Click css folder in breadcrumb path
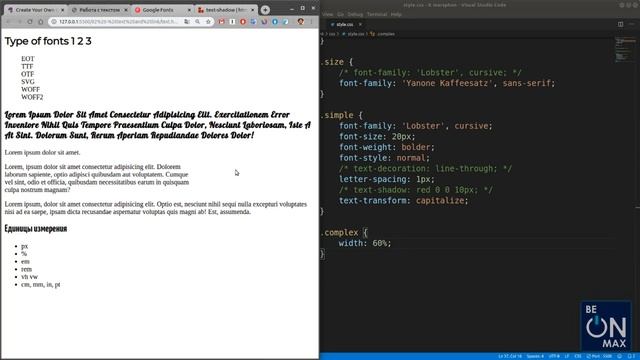This screenshot has width=640, height=360. (332, 34)
